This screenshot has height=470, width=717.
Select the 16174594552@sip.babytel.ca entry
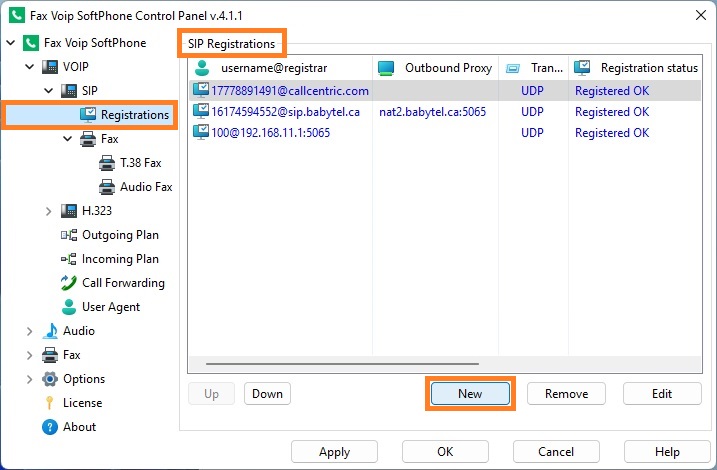[x=285, y=112]
